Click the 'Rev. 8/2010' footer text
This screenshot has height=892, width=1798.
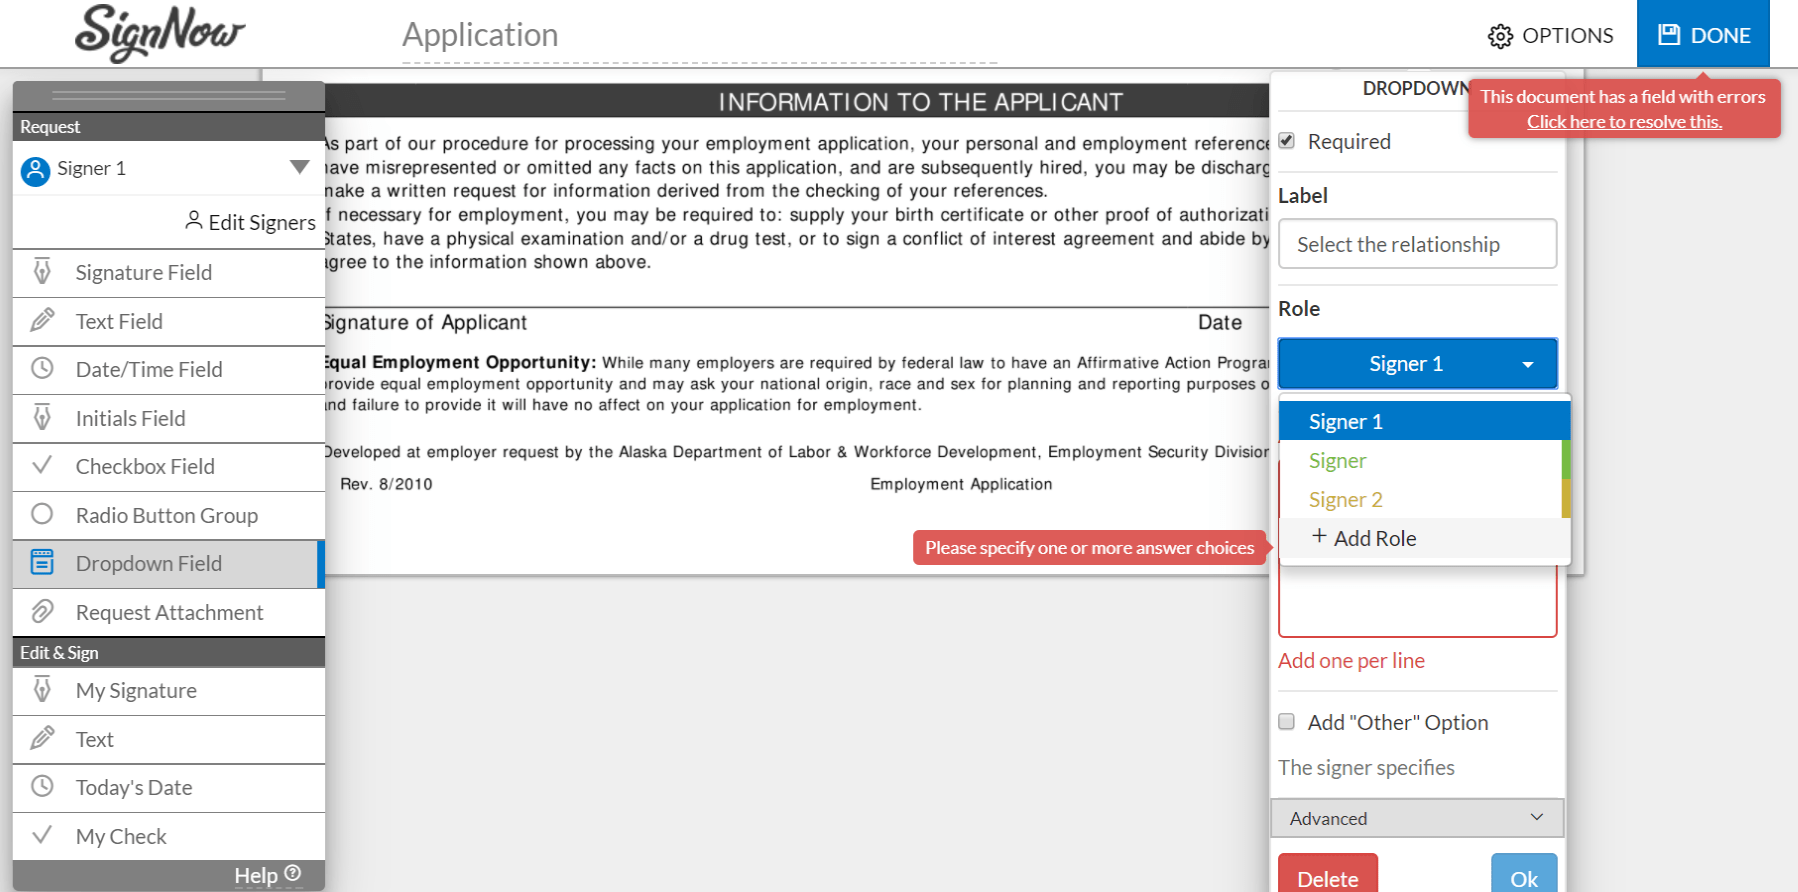coord(386,484)
